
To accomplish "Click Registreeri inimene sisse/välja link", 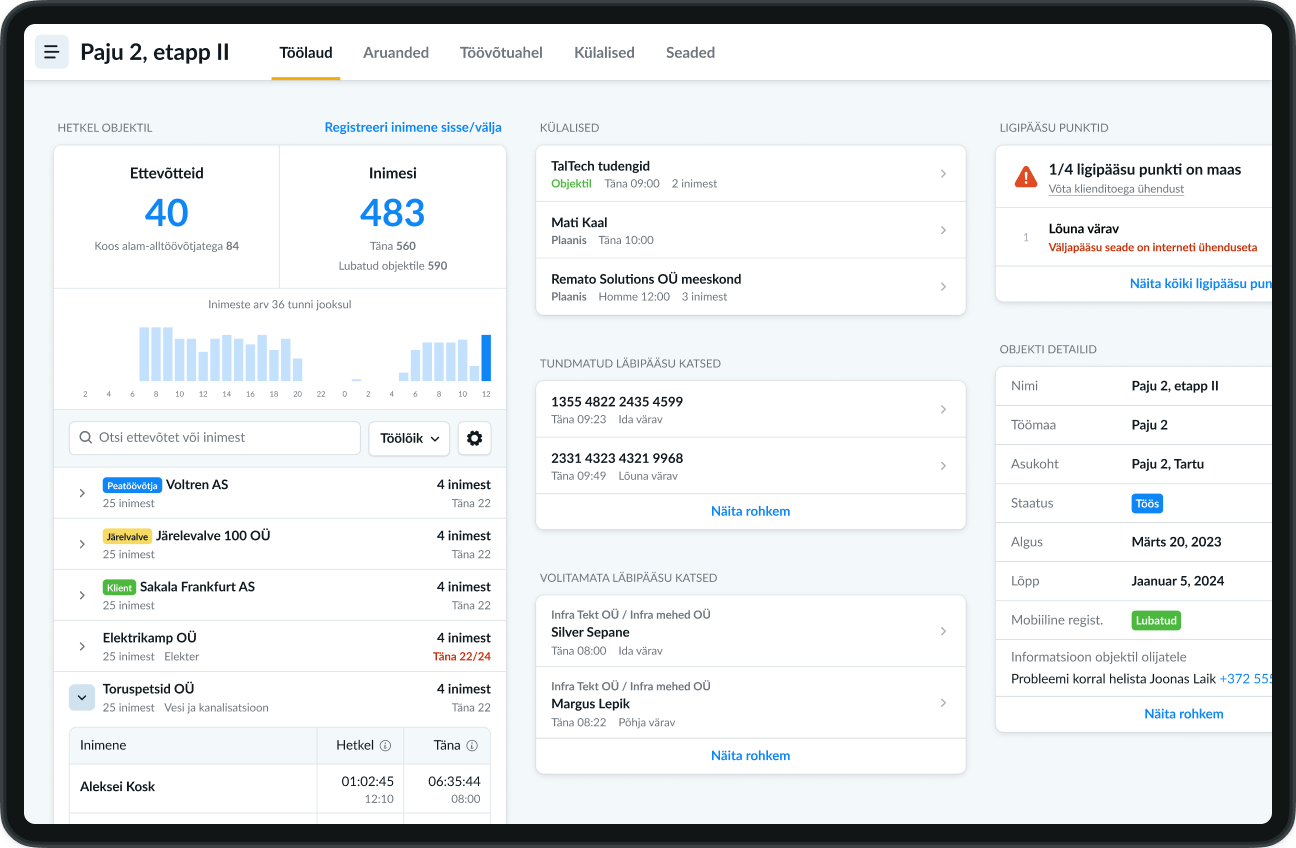I will [413, 127].
